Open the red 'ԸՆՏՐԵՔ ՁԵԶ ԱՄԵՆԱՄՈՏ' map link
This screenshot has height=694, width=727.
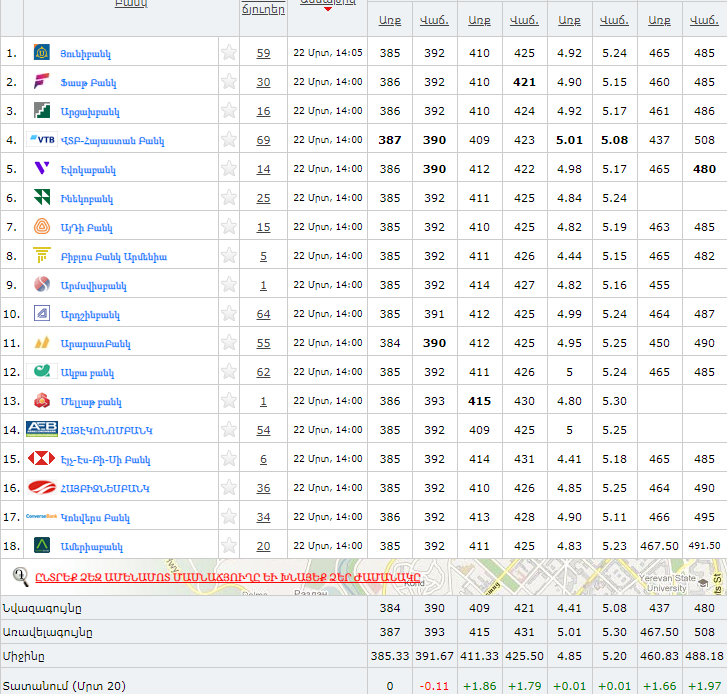tap(228, 578)
